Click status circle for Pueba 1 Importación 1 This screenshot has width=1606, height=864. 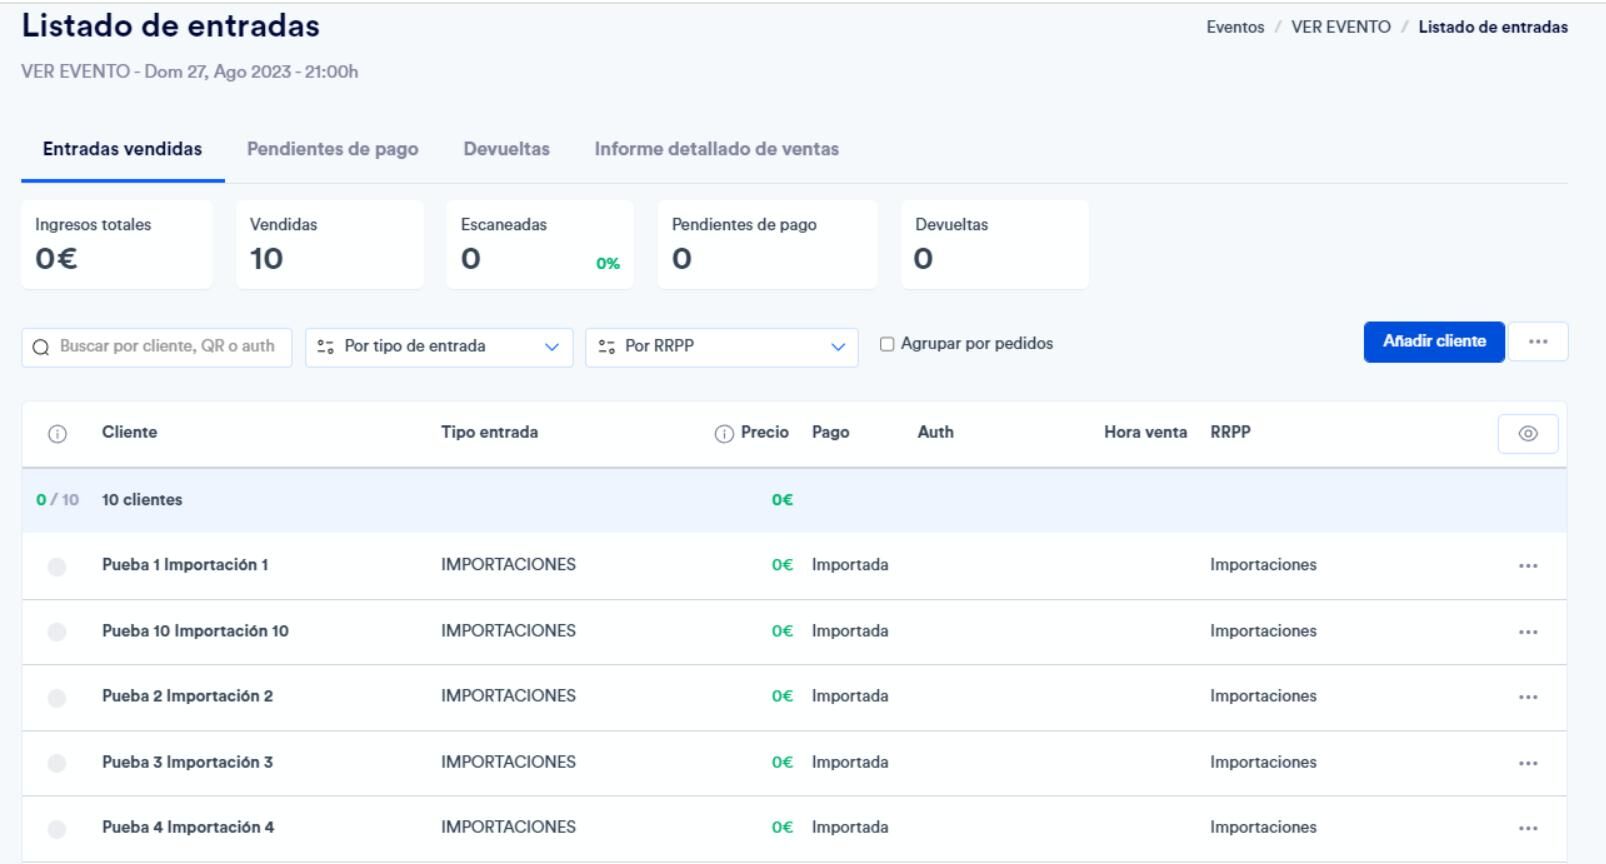click(57, 567)
